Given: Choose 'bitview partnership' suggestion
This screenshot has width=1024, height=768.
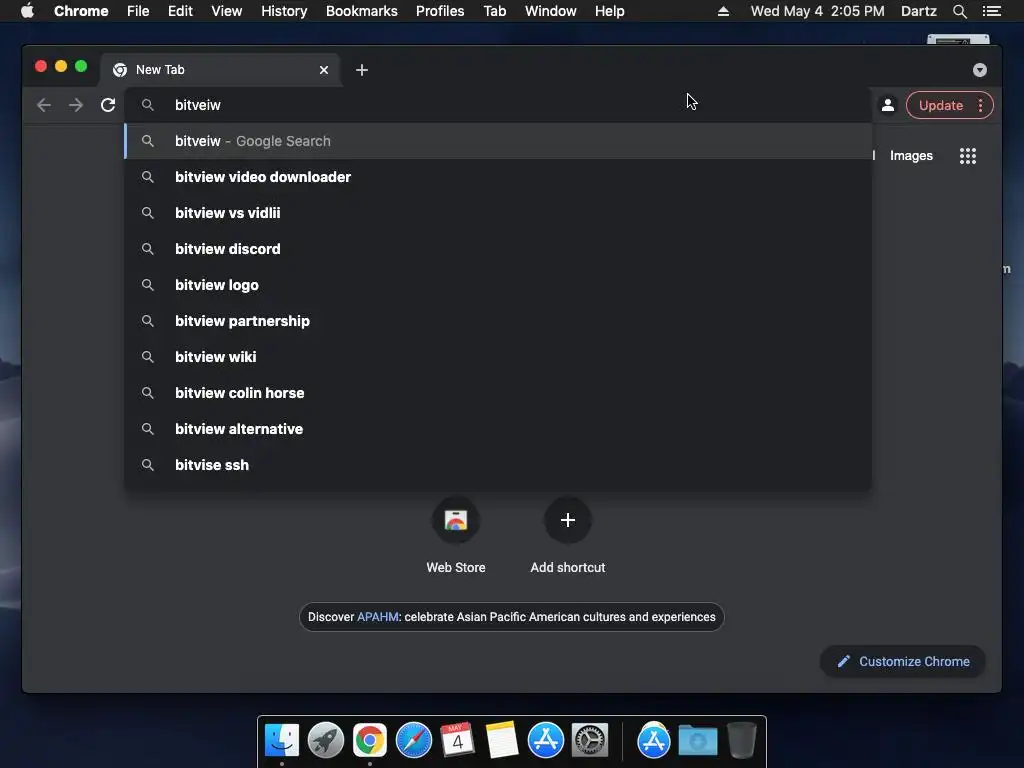Looking at the screenshot, I should pyautogui.click(x=498, y=321).
